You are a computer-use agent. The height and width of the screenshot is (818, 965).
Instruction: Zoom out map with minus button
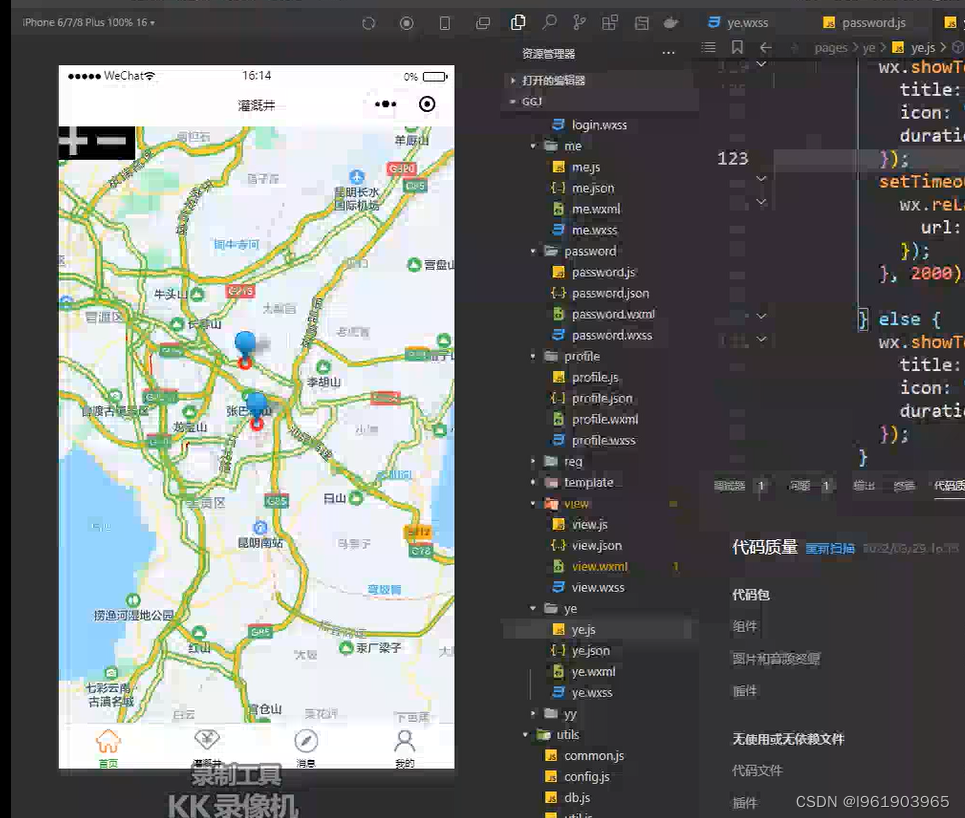tap(112, 141)
